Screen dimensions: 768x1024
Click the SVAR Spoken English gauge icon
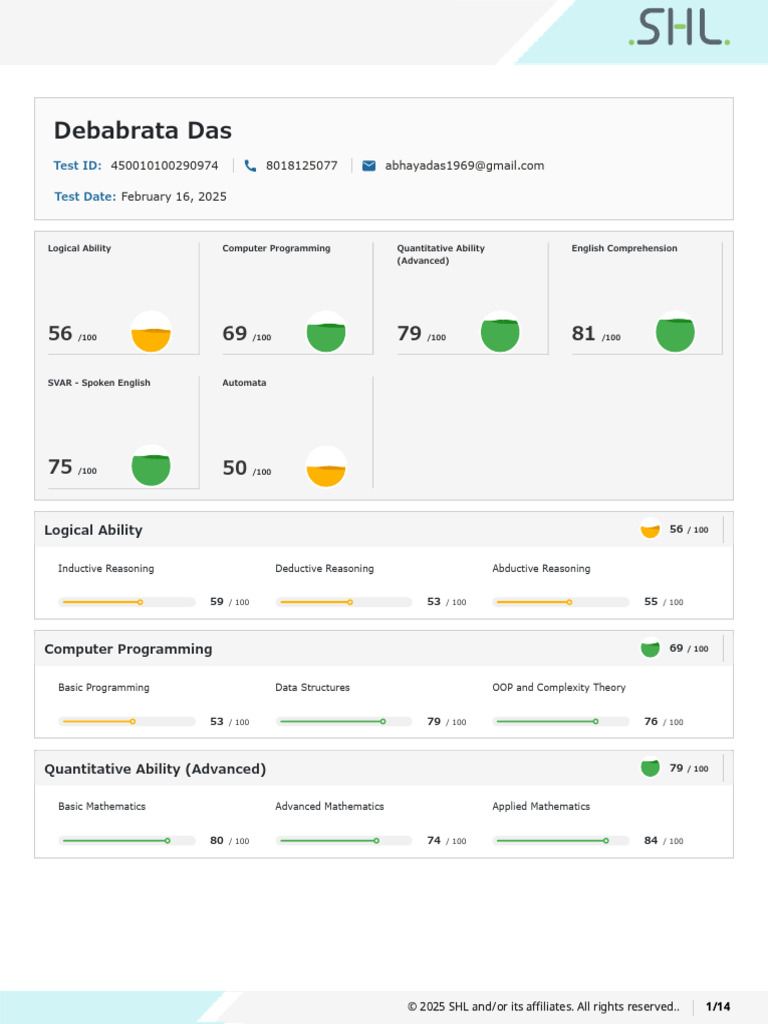tap(151, 467)
